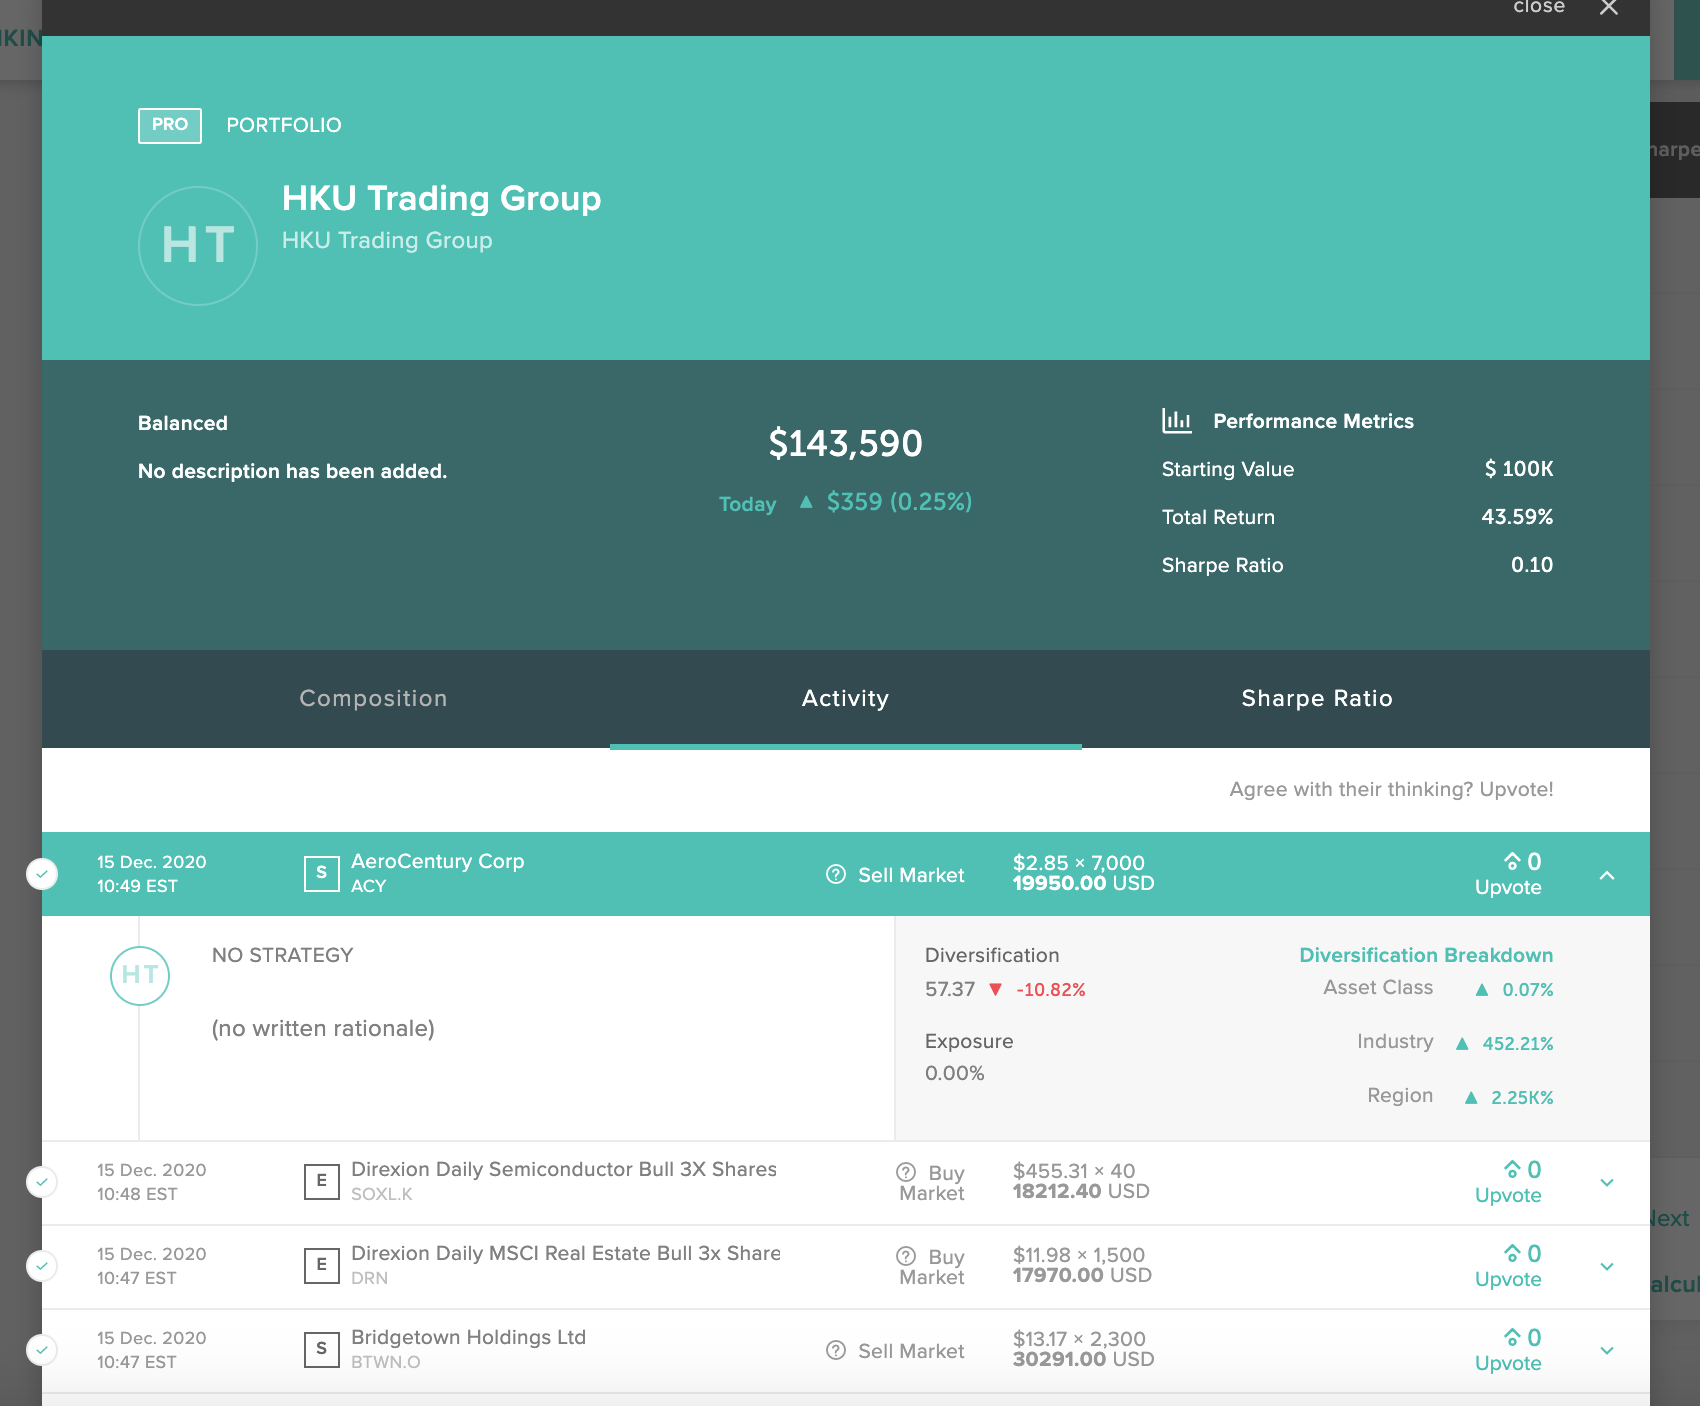
Task: Click the help icon beside Sell Market for Bridgetown
Action: (836, 1351)
